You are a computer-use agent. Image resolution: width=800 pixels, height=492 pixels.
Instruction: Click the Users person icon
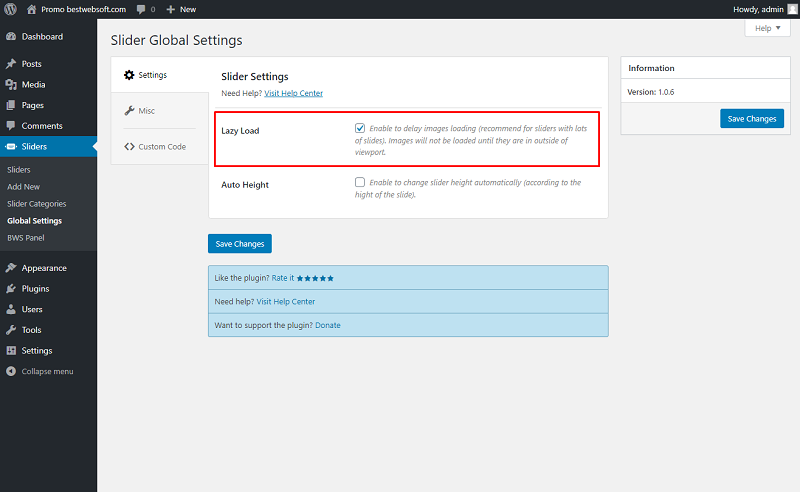(x=11, y=309)
